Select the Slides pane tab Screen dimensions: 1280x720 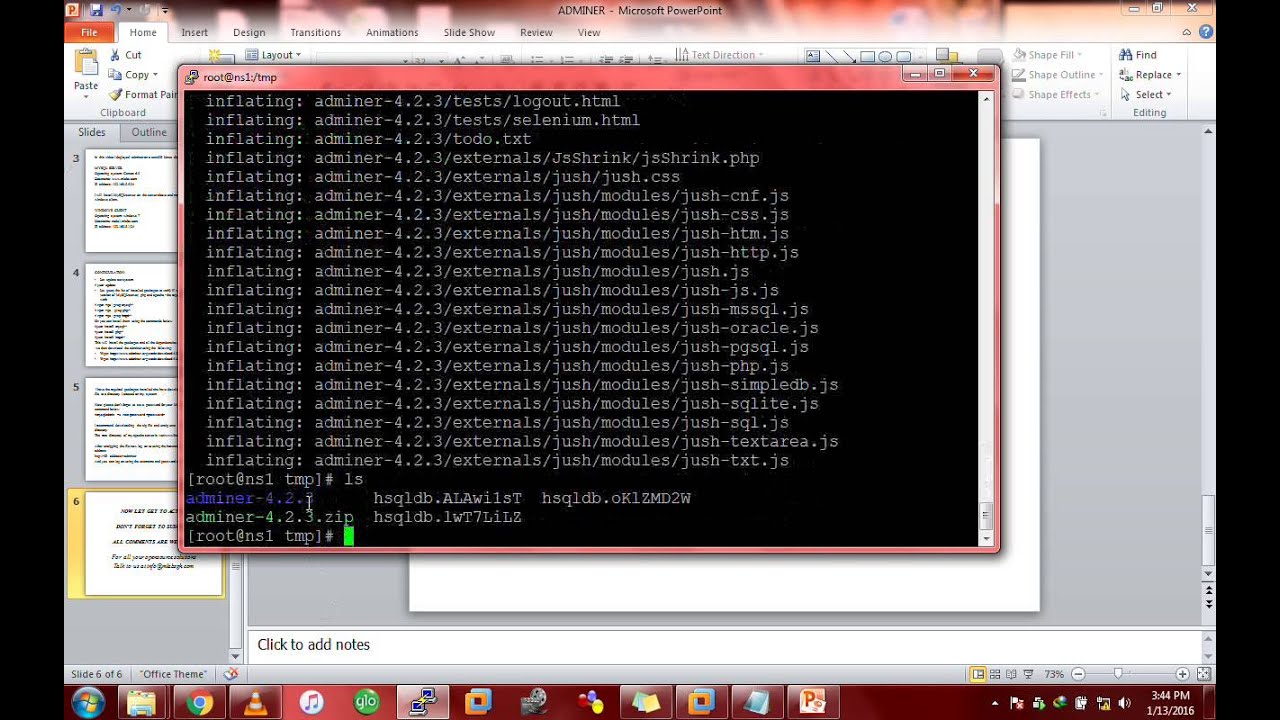pyautogui.click(x=92, y=132)
